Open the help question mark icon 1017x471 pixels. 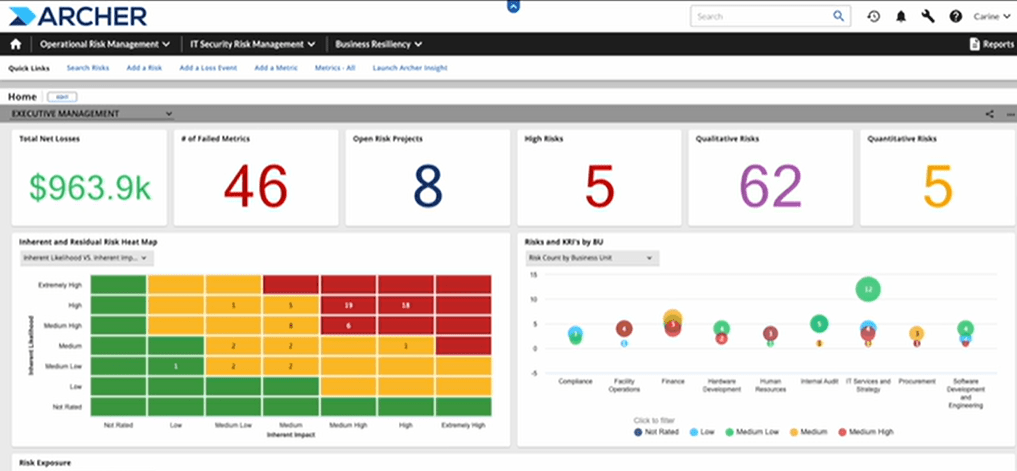tap(955, 17)
